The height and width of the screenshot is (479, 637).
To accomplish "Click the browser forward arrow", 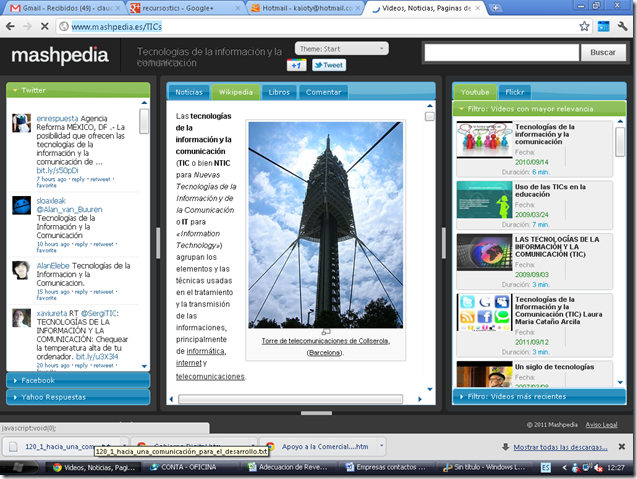I will 27,26.
